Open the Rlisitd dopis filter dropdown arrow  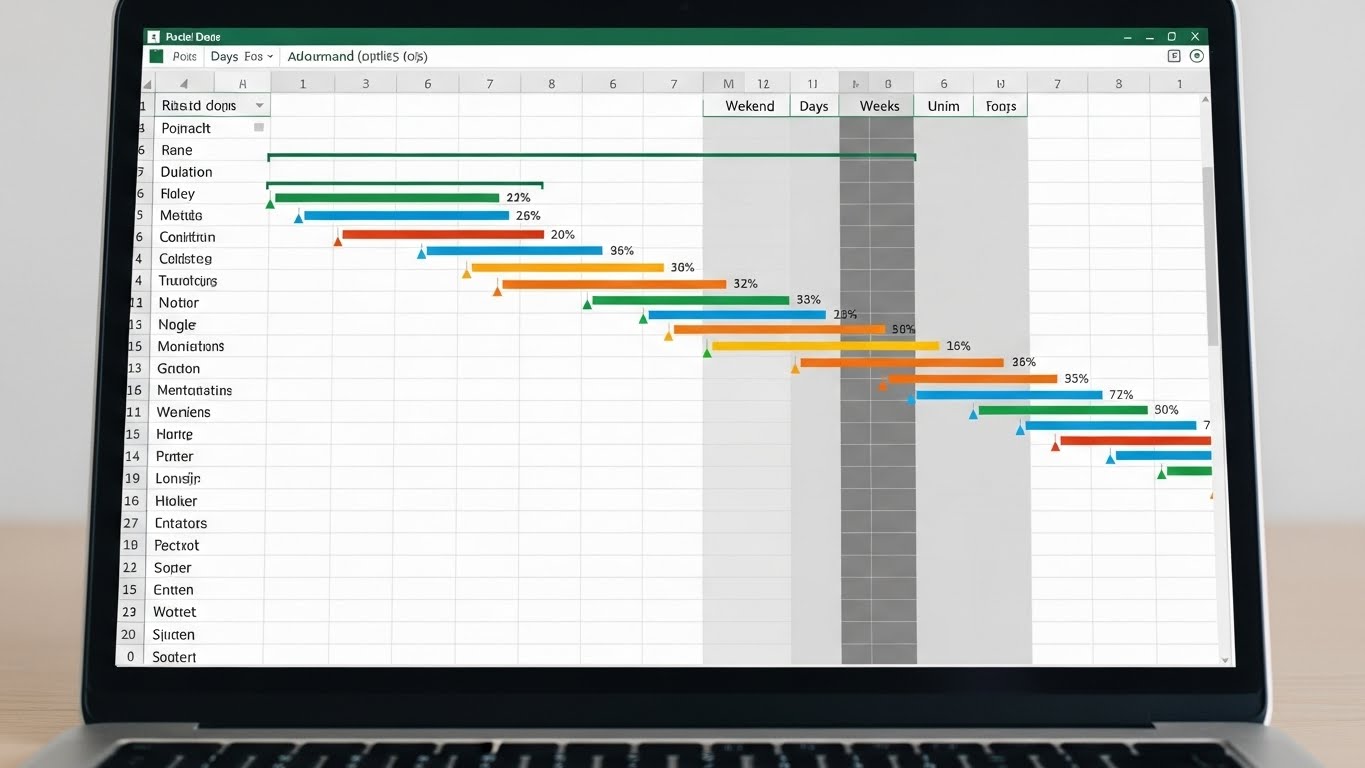coord(259,106)
